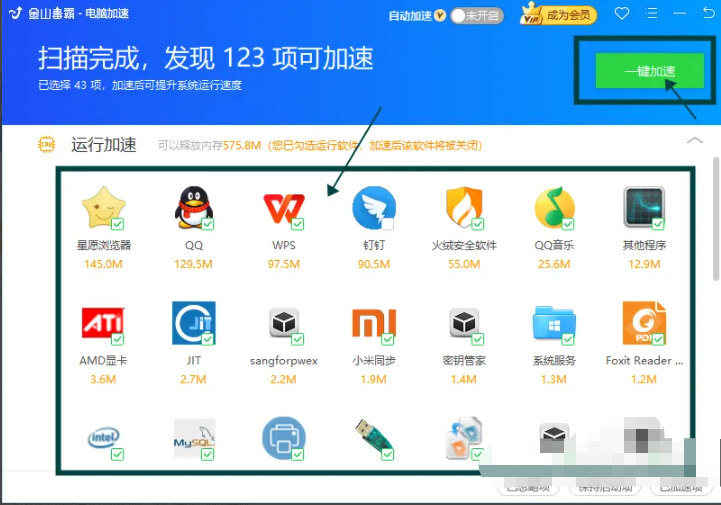
Task: Click the blue printer icon
Action: tap(284, 438)
